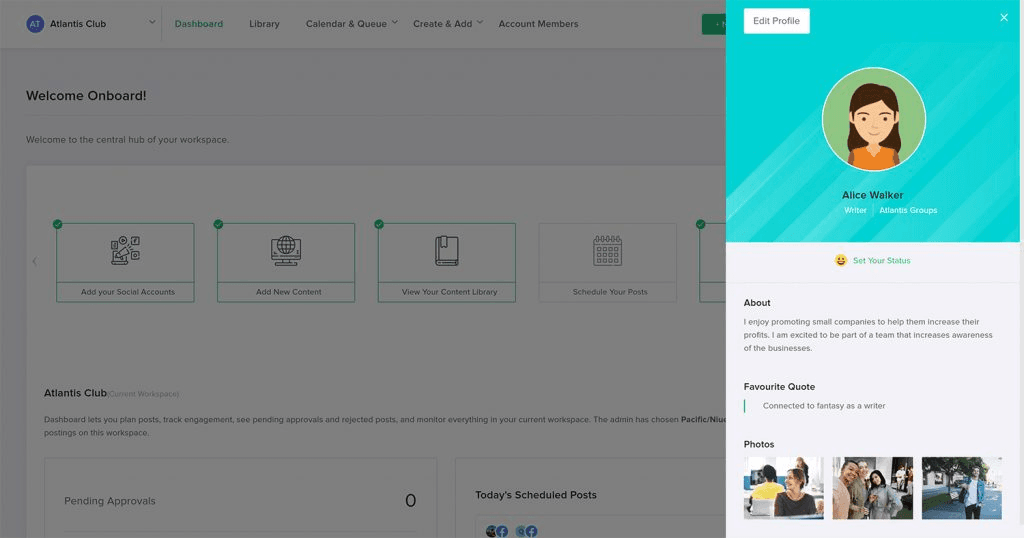Open the Account Members tab
Viewport: 1024px width, 538px height.
point(538,24)
